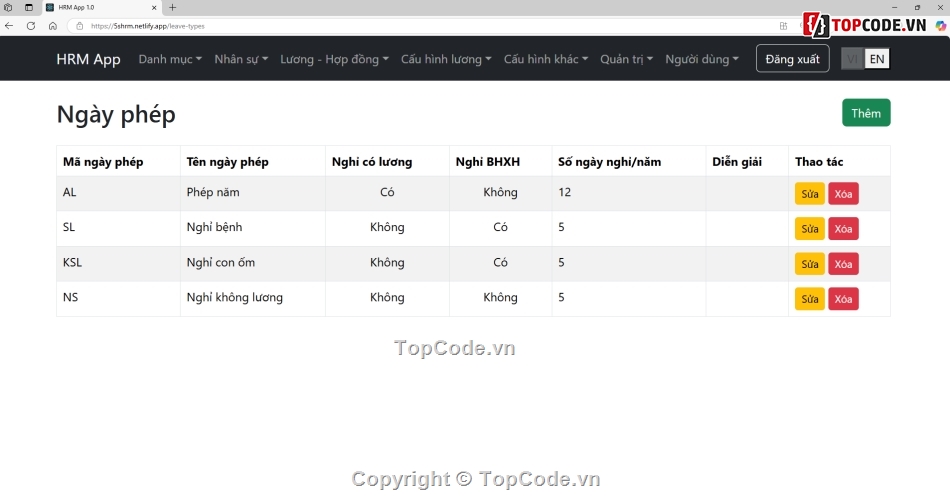Focus the address bar URL field
Image resolution: width=950 pixels, height=504 pixels.
[x=424, y=26]
